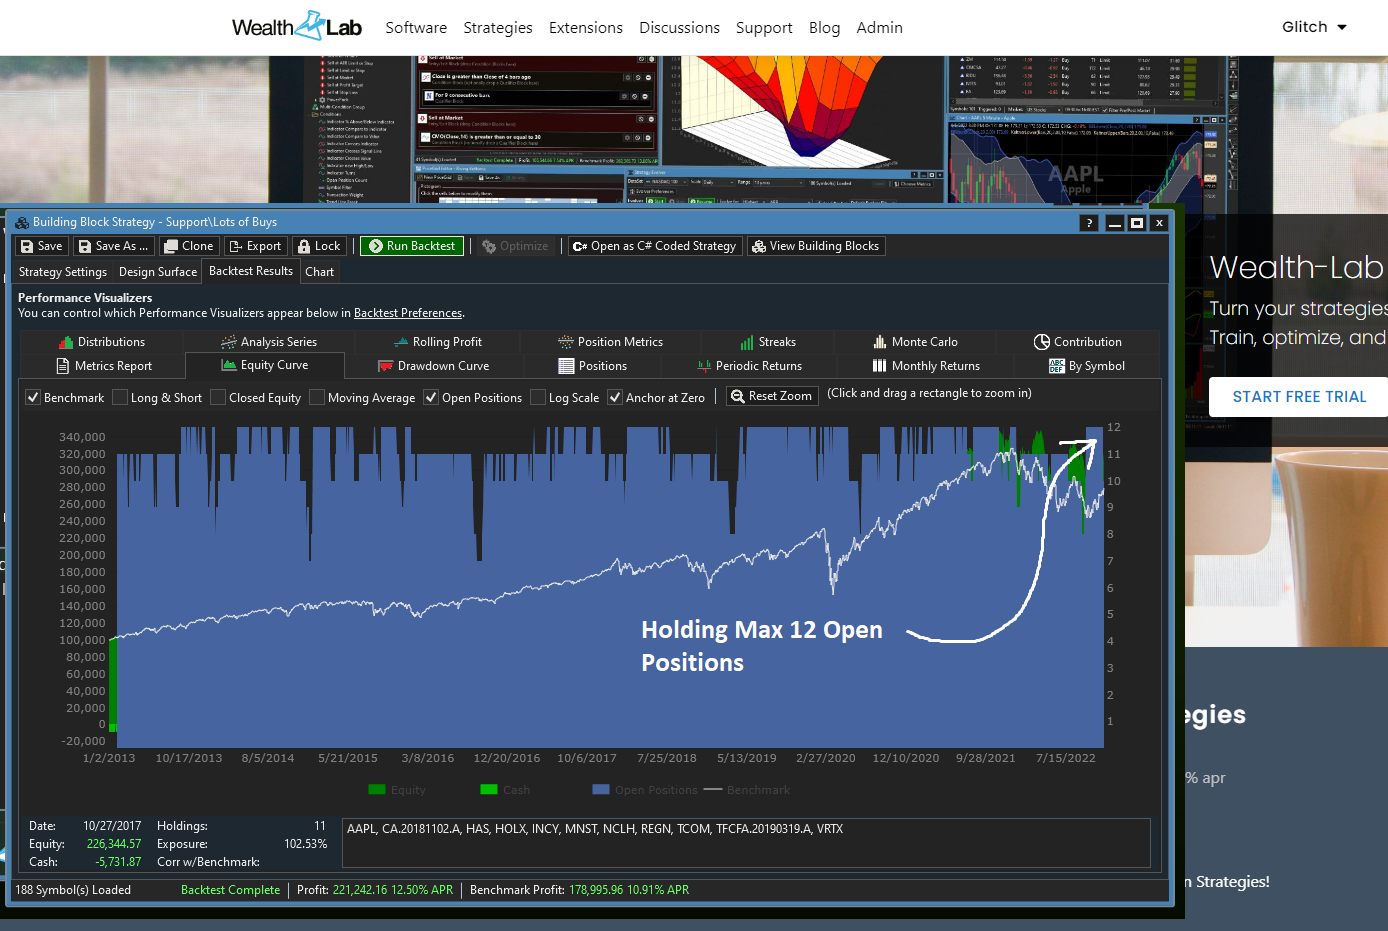Click the open positions holdings symbol list
This screenshot has width=1388, height=931.
pyautogui.click(x=745, y=842)
